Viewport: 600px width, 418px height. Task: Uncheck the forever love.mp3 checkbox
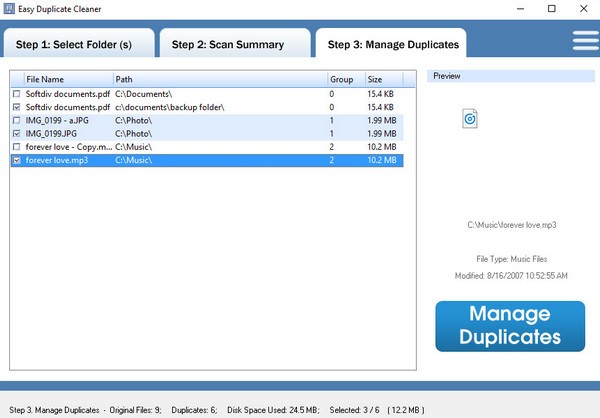16,159
